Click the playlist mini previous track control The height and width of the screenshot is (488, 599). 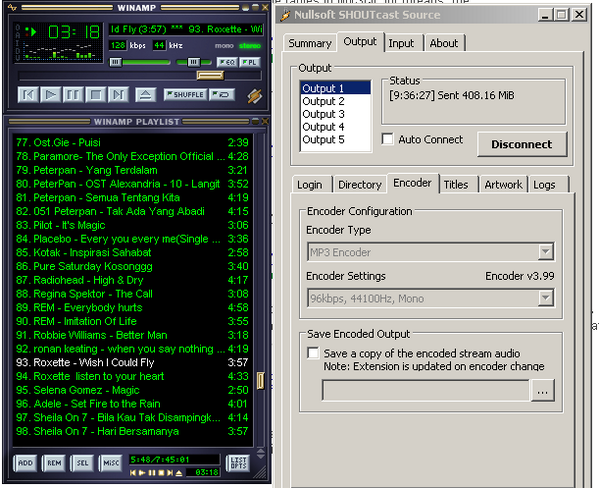point(133,473)
